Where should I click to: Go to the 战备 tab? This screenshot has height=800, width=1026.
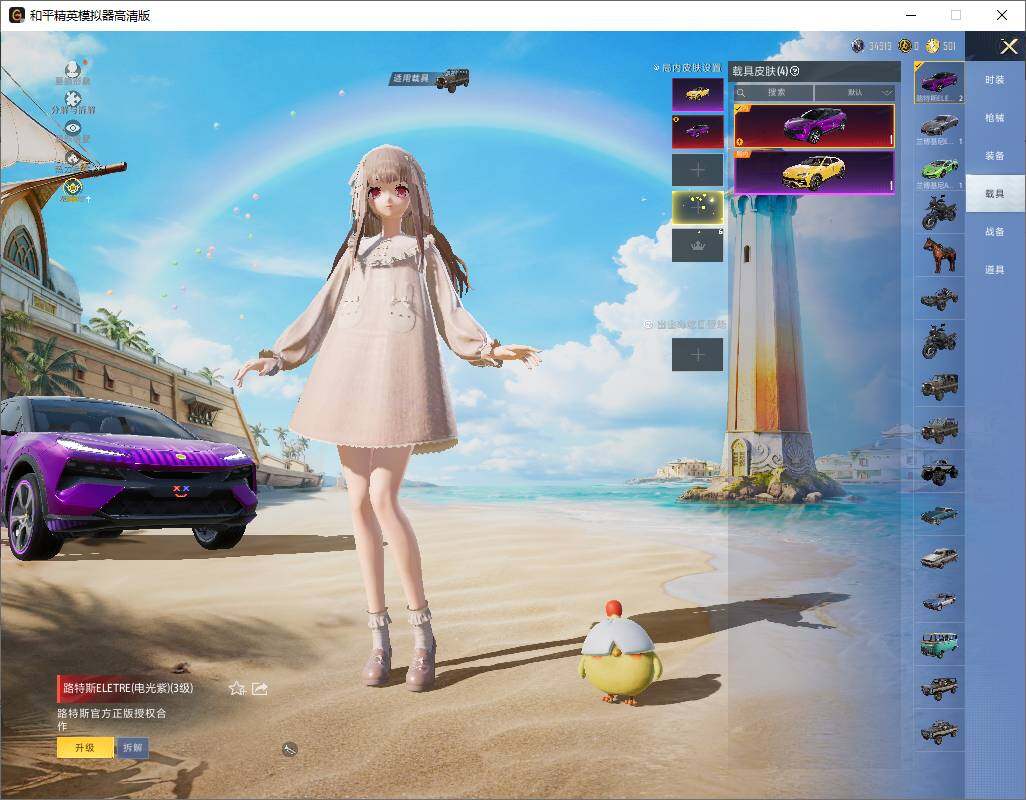(995, 232)
